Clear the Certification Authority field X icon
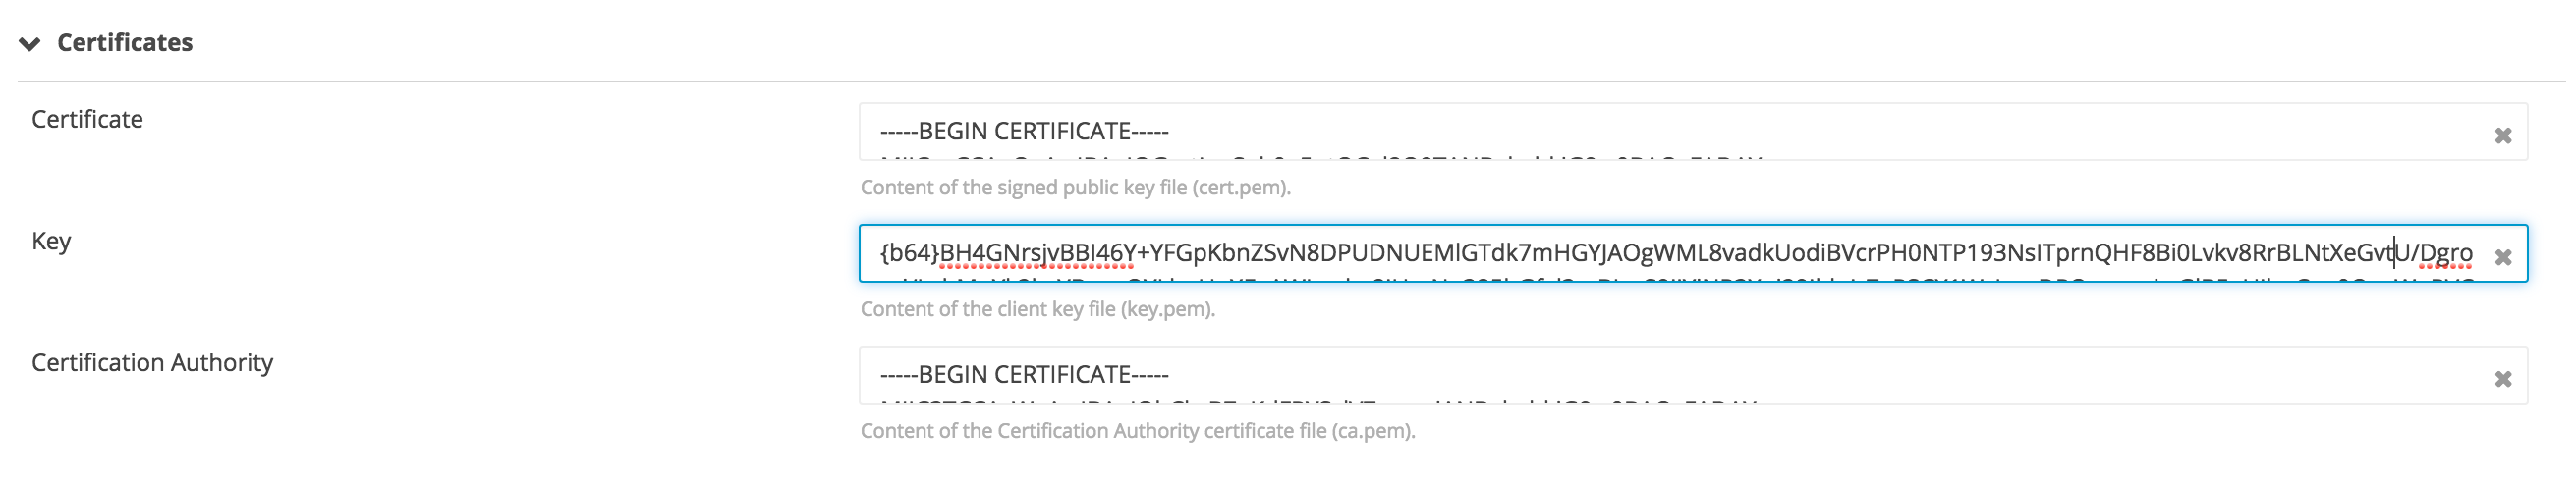The height and width of the screenshot is (489, 2576). 2502,379
